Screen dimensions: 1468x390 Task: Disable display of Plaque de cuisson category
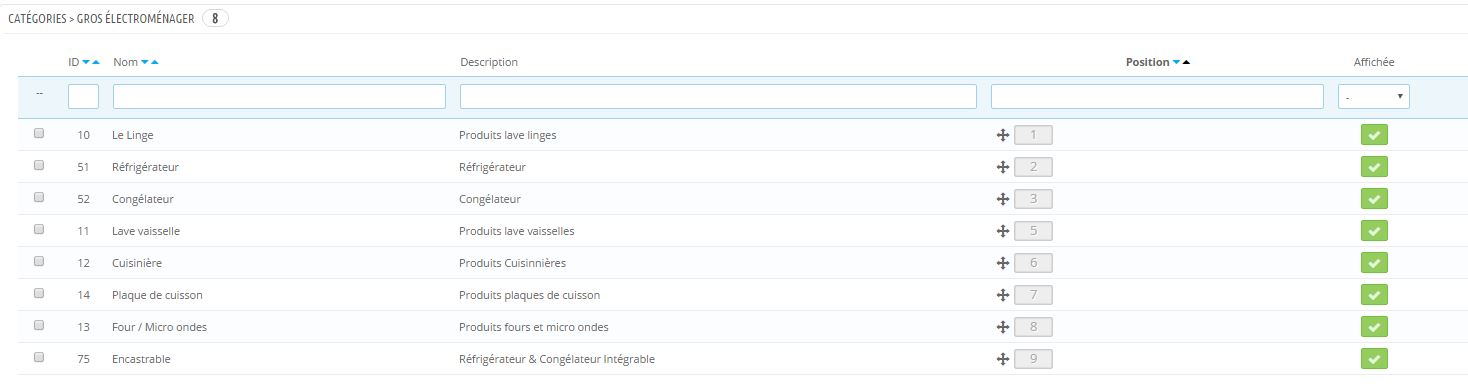pos(1374,295)
